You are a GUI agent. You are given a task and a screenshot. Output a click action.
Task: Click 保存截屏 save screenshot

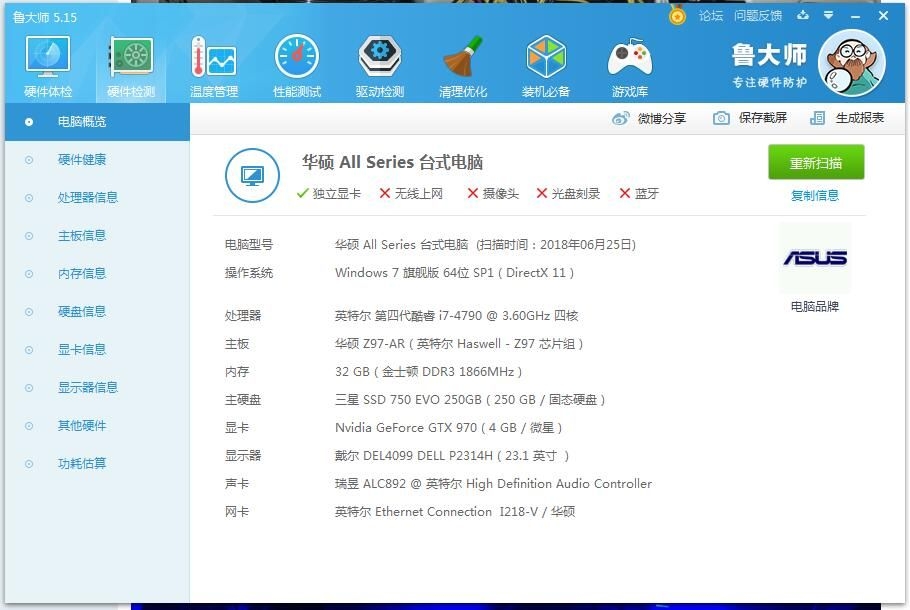click(750, 118)
